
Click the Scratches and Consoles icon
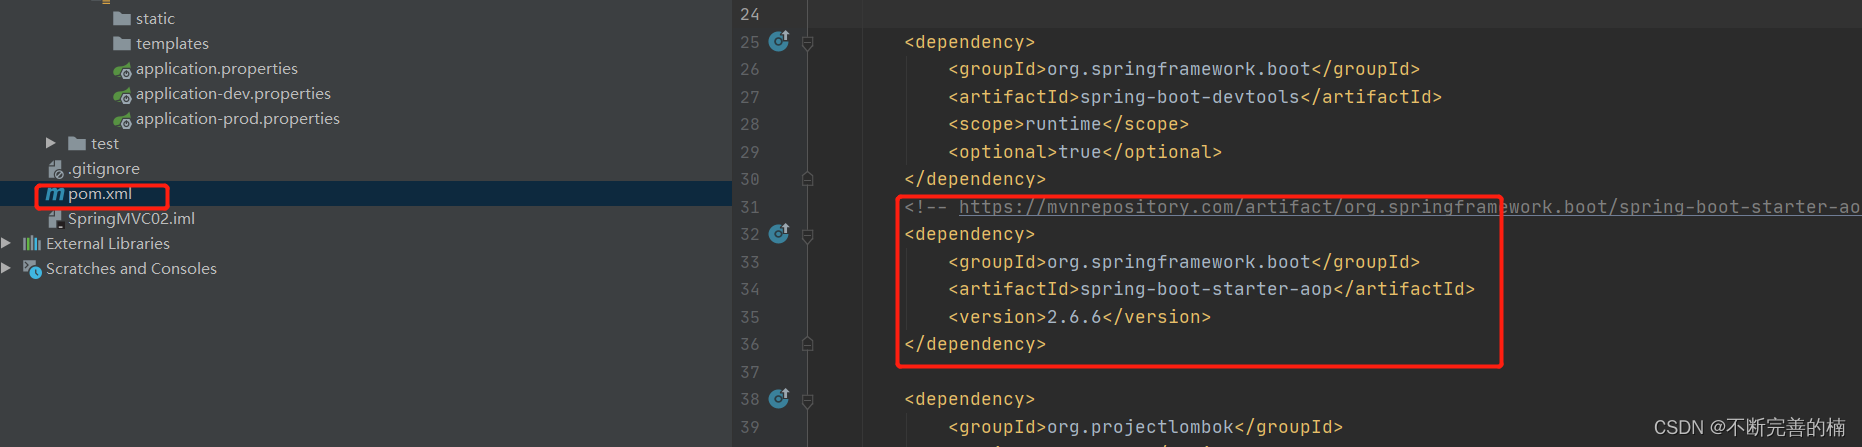pyautogui.click(x=32, y=269)
